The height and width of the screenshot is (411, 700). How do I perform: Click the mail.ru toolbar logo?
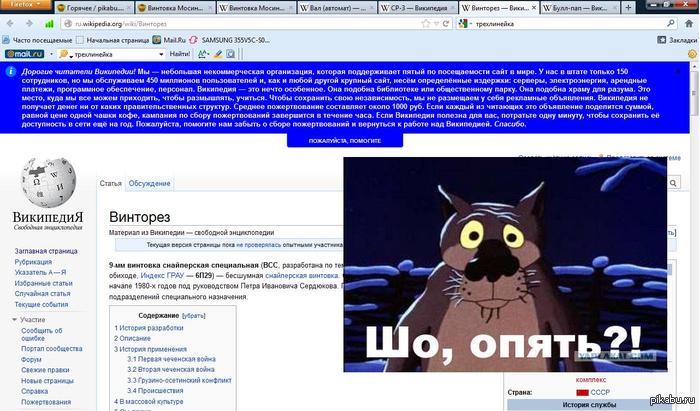point(25,54)
